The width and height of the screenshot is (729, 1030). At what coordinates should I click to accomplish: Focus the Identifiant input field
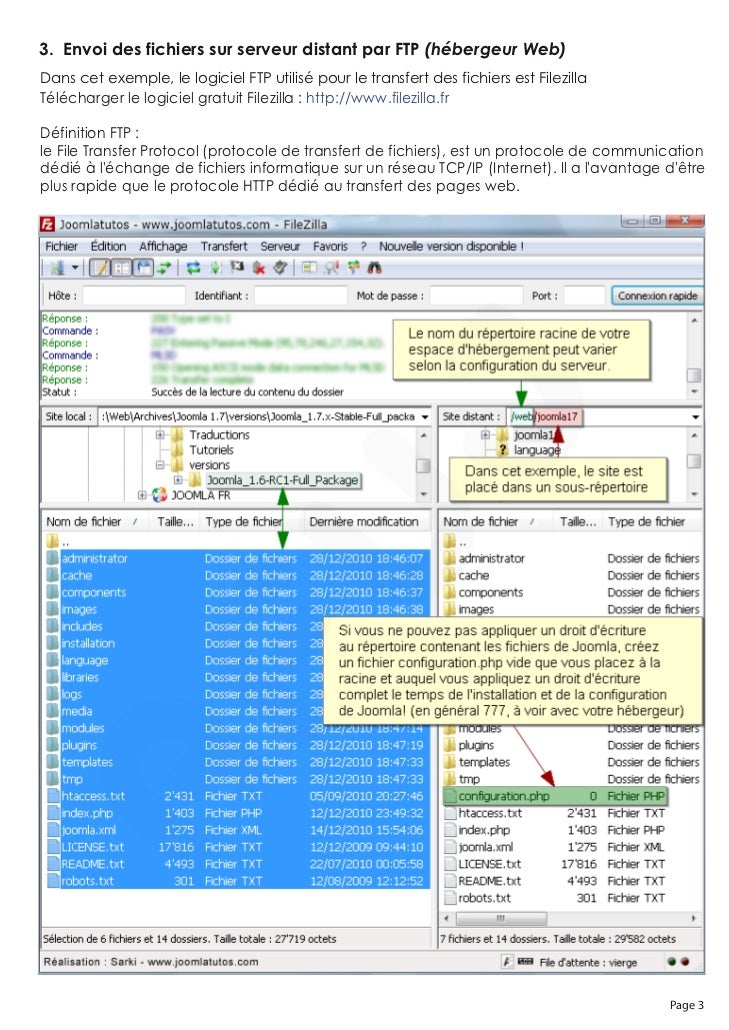tap(300, 296)
